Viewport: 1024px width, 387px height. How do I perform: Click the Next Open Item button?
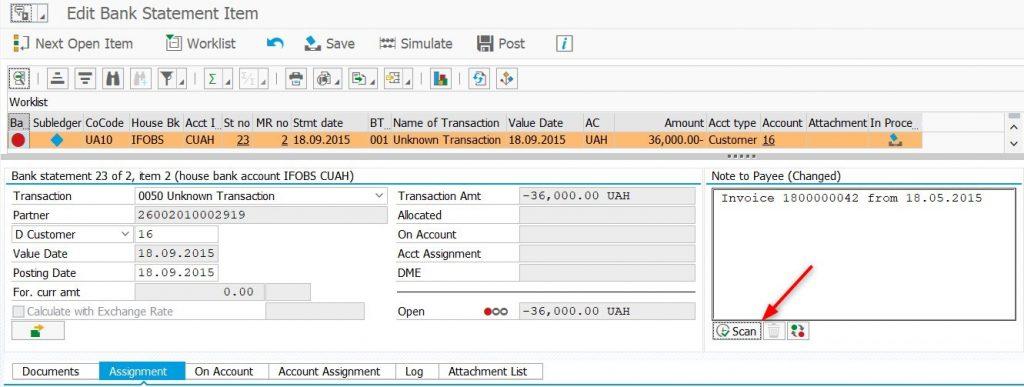click(72, 44)
